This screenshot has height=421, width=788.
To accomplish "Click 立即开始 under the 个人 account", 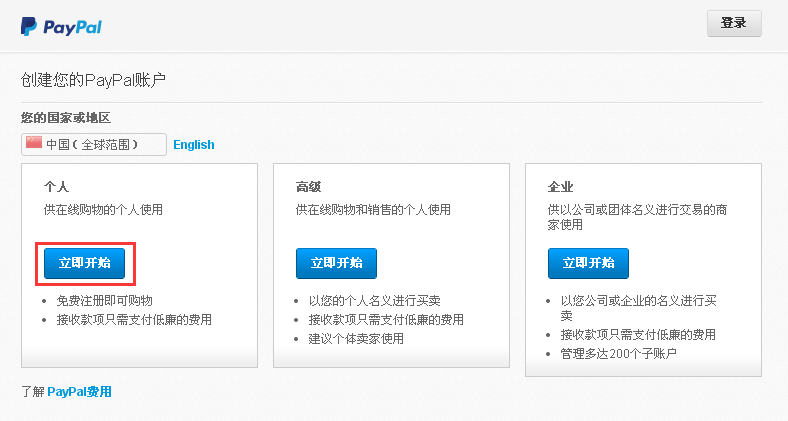I will 84,263.
